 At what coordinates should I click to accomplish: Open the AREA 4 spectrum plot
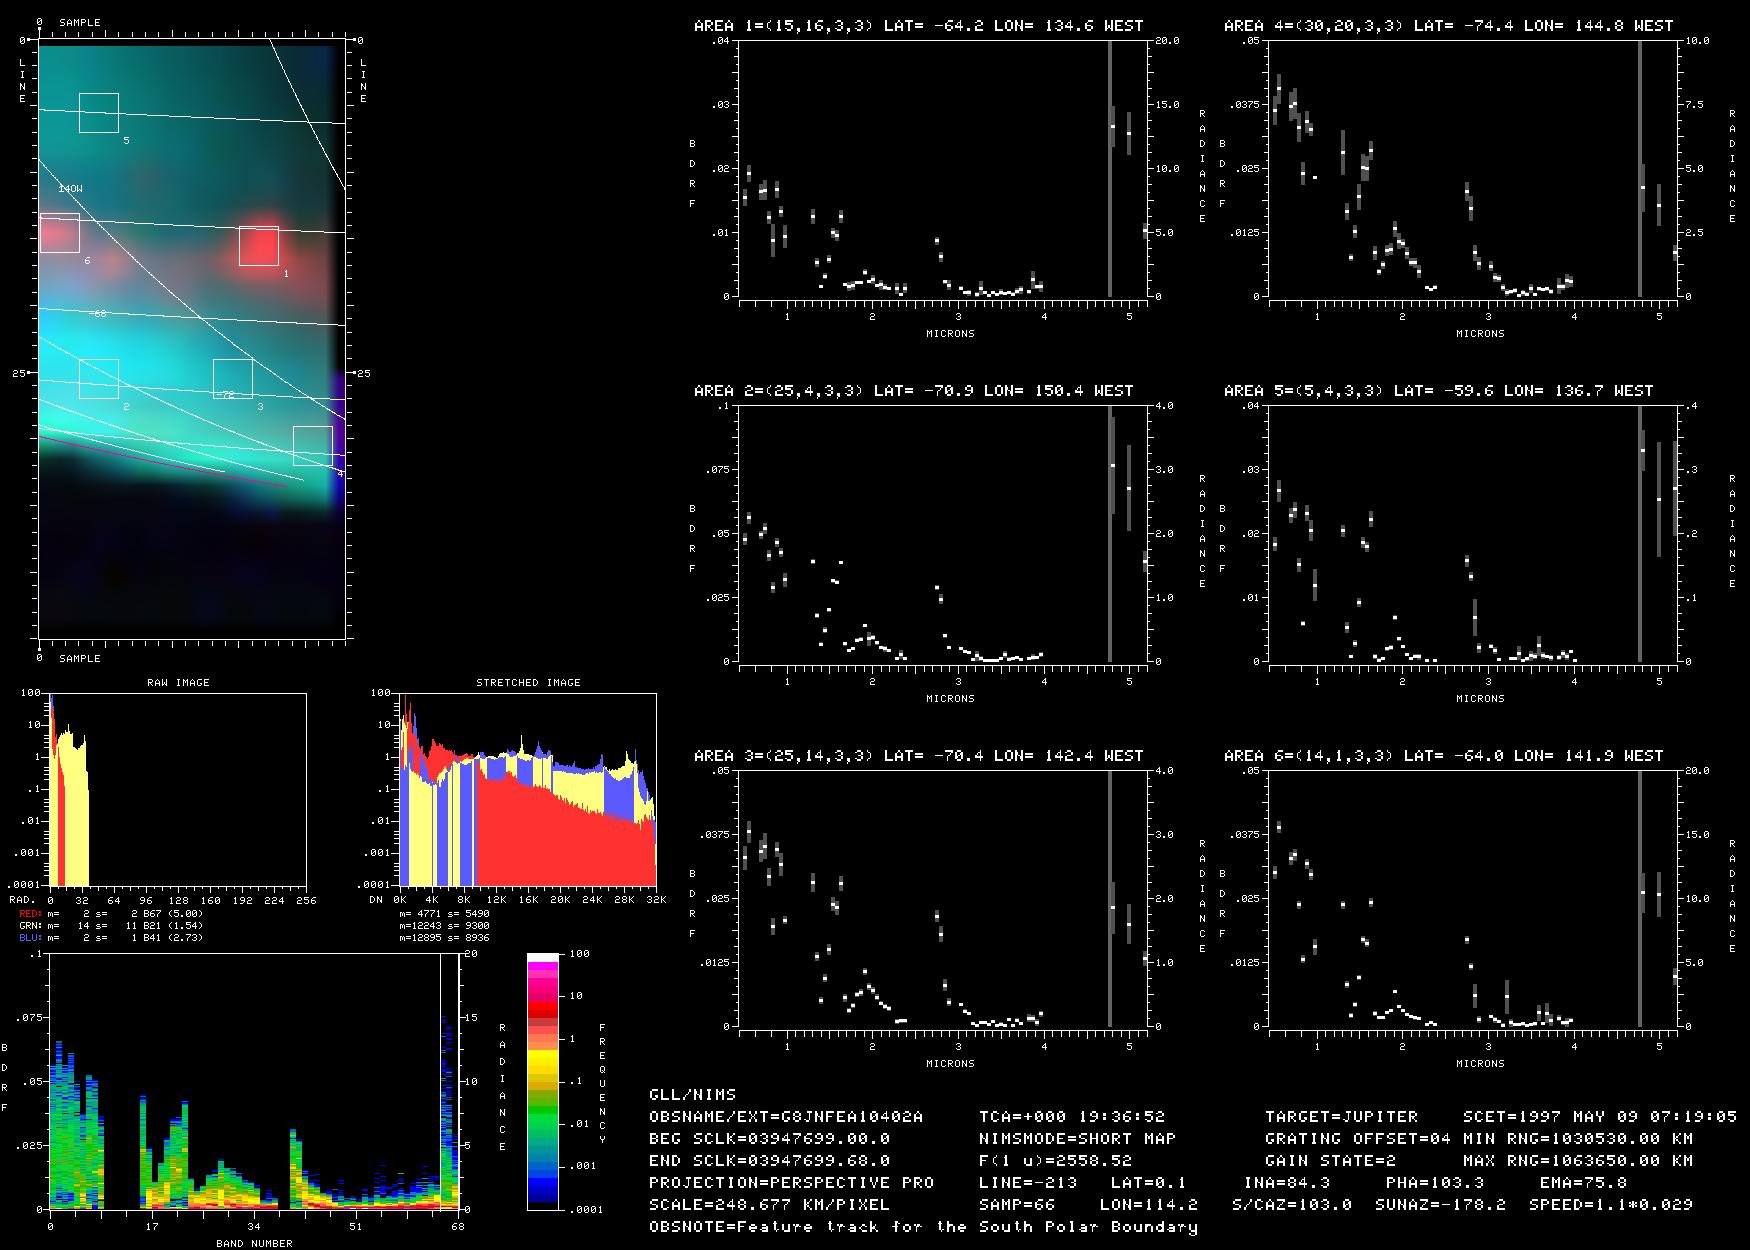(x=1458, y=169)
